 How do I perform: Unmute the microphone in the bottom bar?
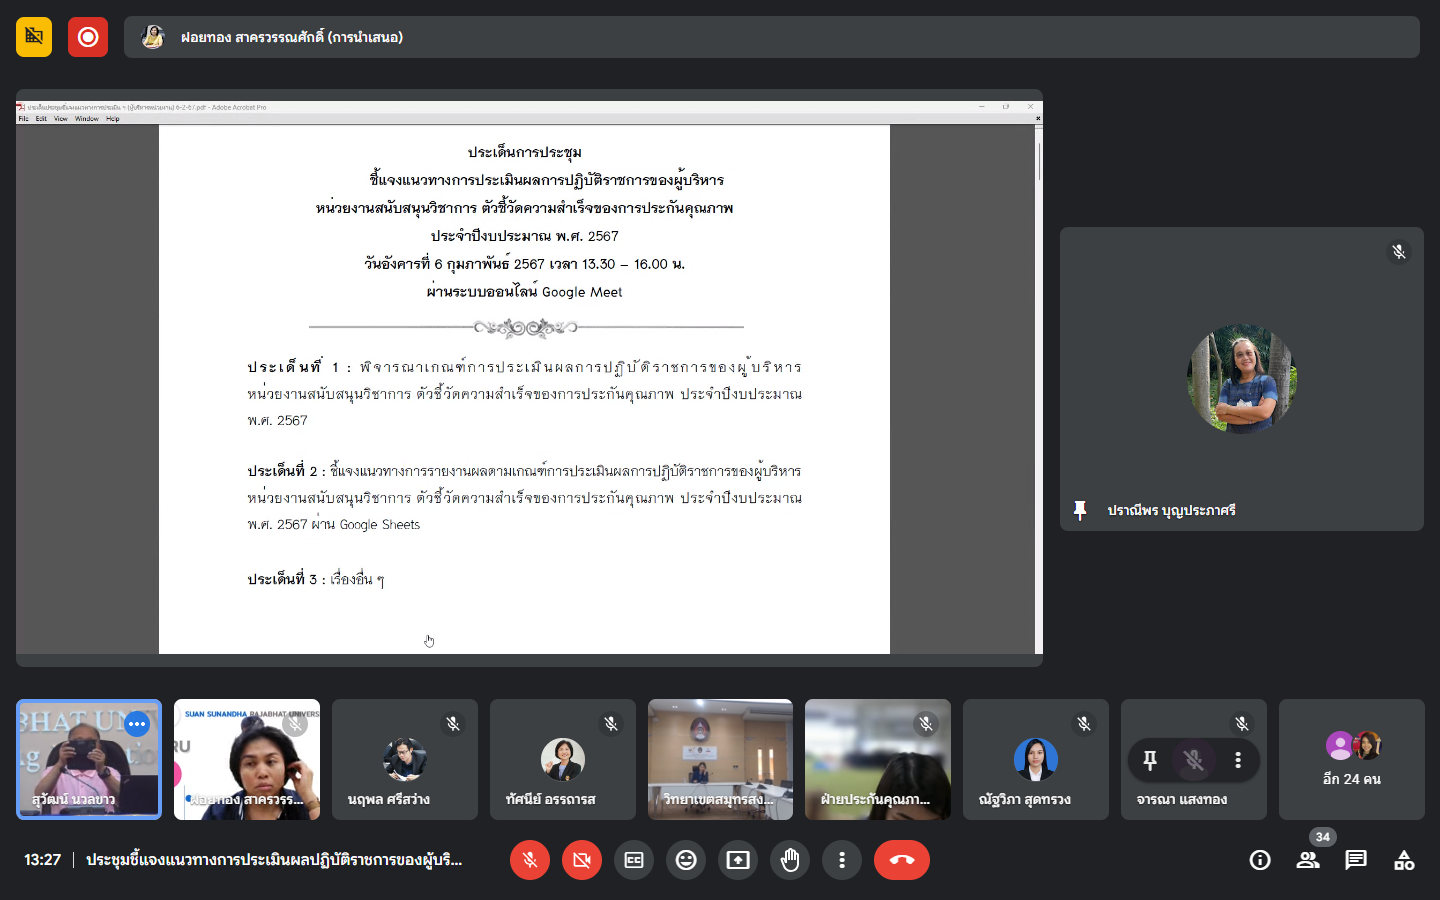(530, 860)
